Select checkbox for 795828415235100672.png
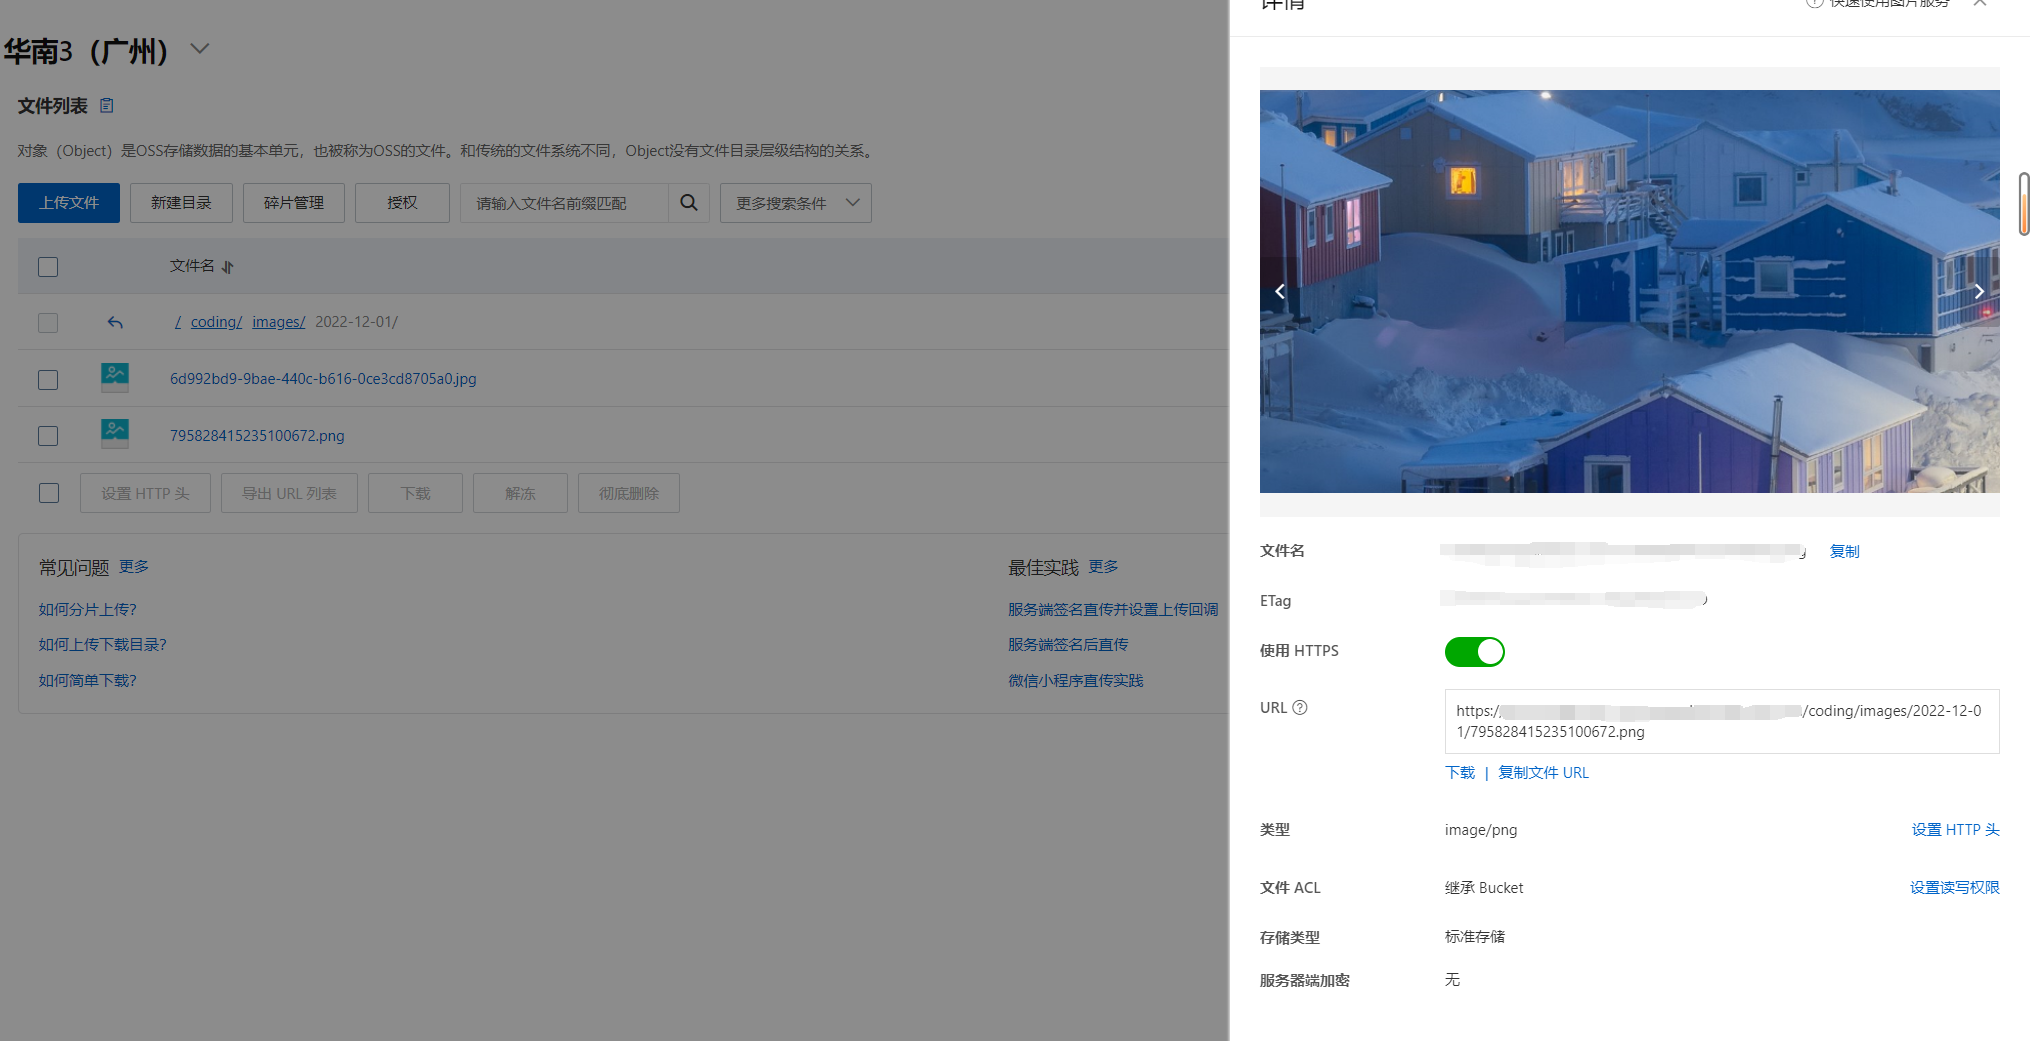This screenshot has height=1041, width=2030. pyautogui.click(x=48, y=436)
